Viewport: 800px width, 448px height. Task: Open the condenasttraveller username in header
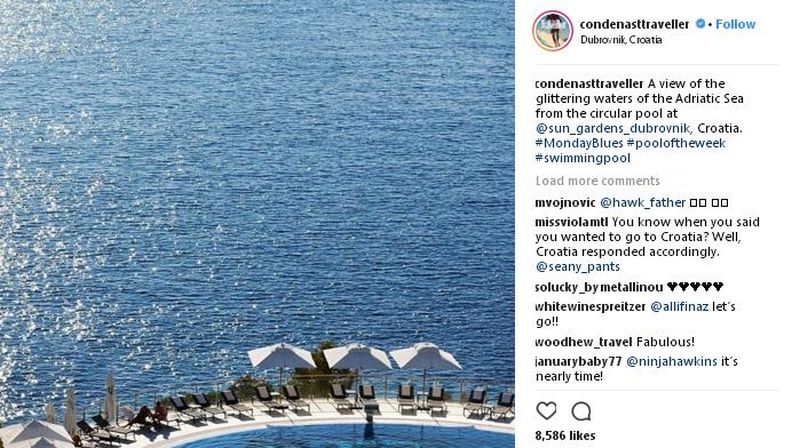pyautogui.click(x=634, y=24)
